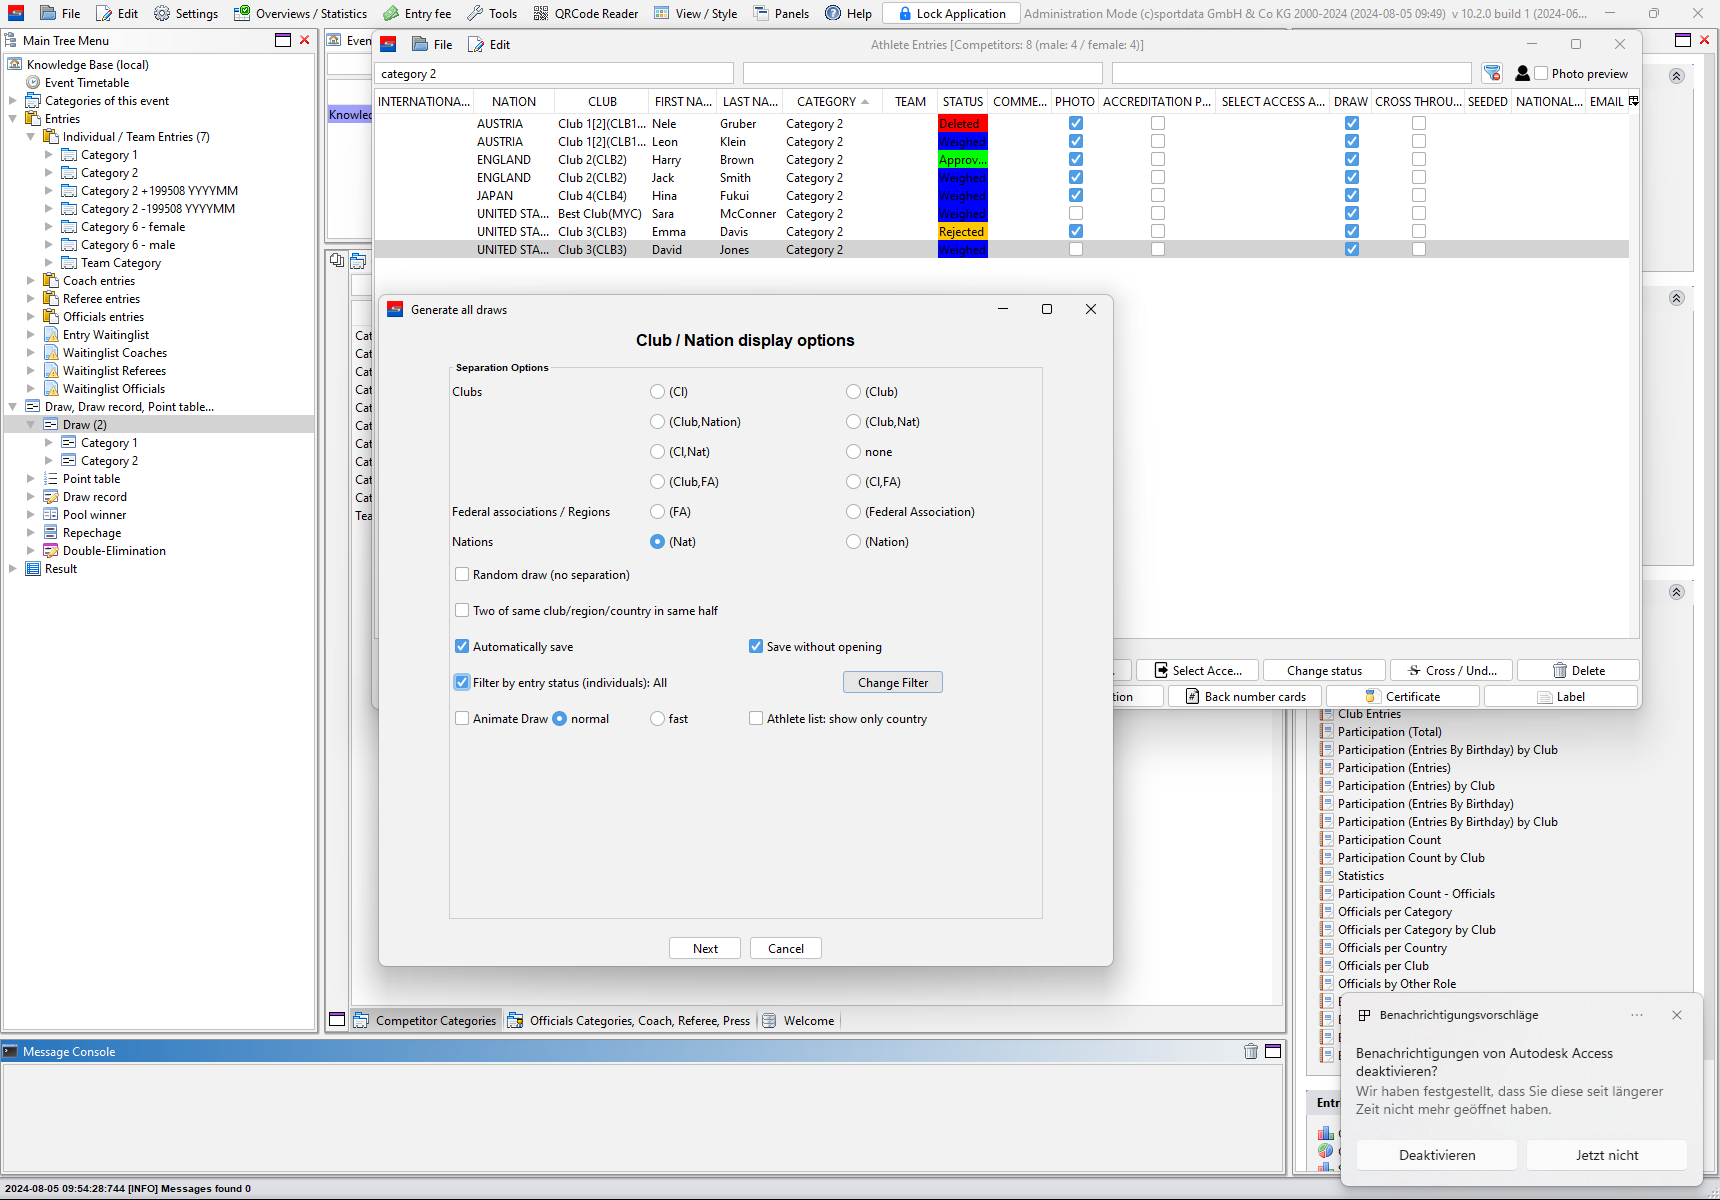This screenshot has height=1200, width=1720.
Task: Click Participation Count by Club report icon
Action: (1327, 858)
